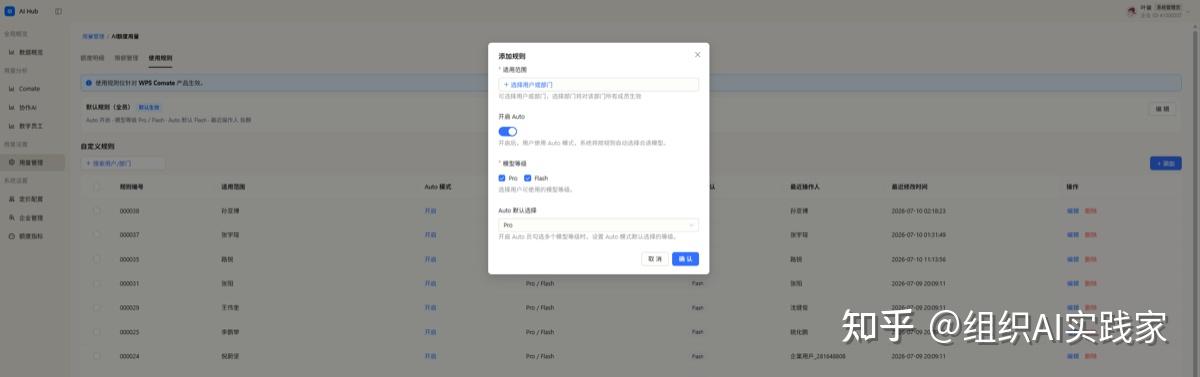
Task: Click 删除 for the 000031 row
Action: tap(1091, 283)
